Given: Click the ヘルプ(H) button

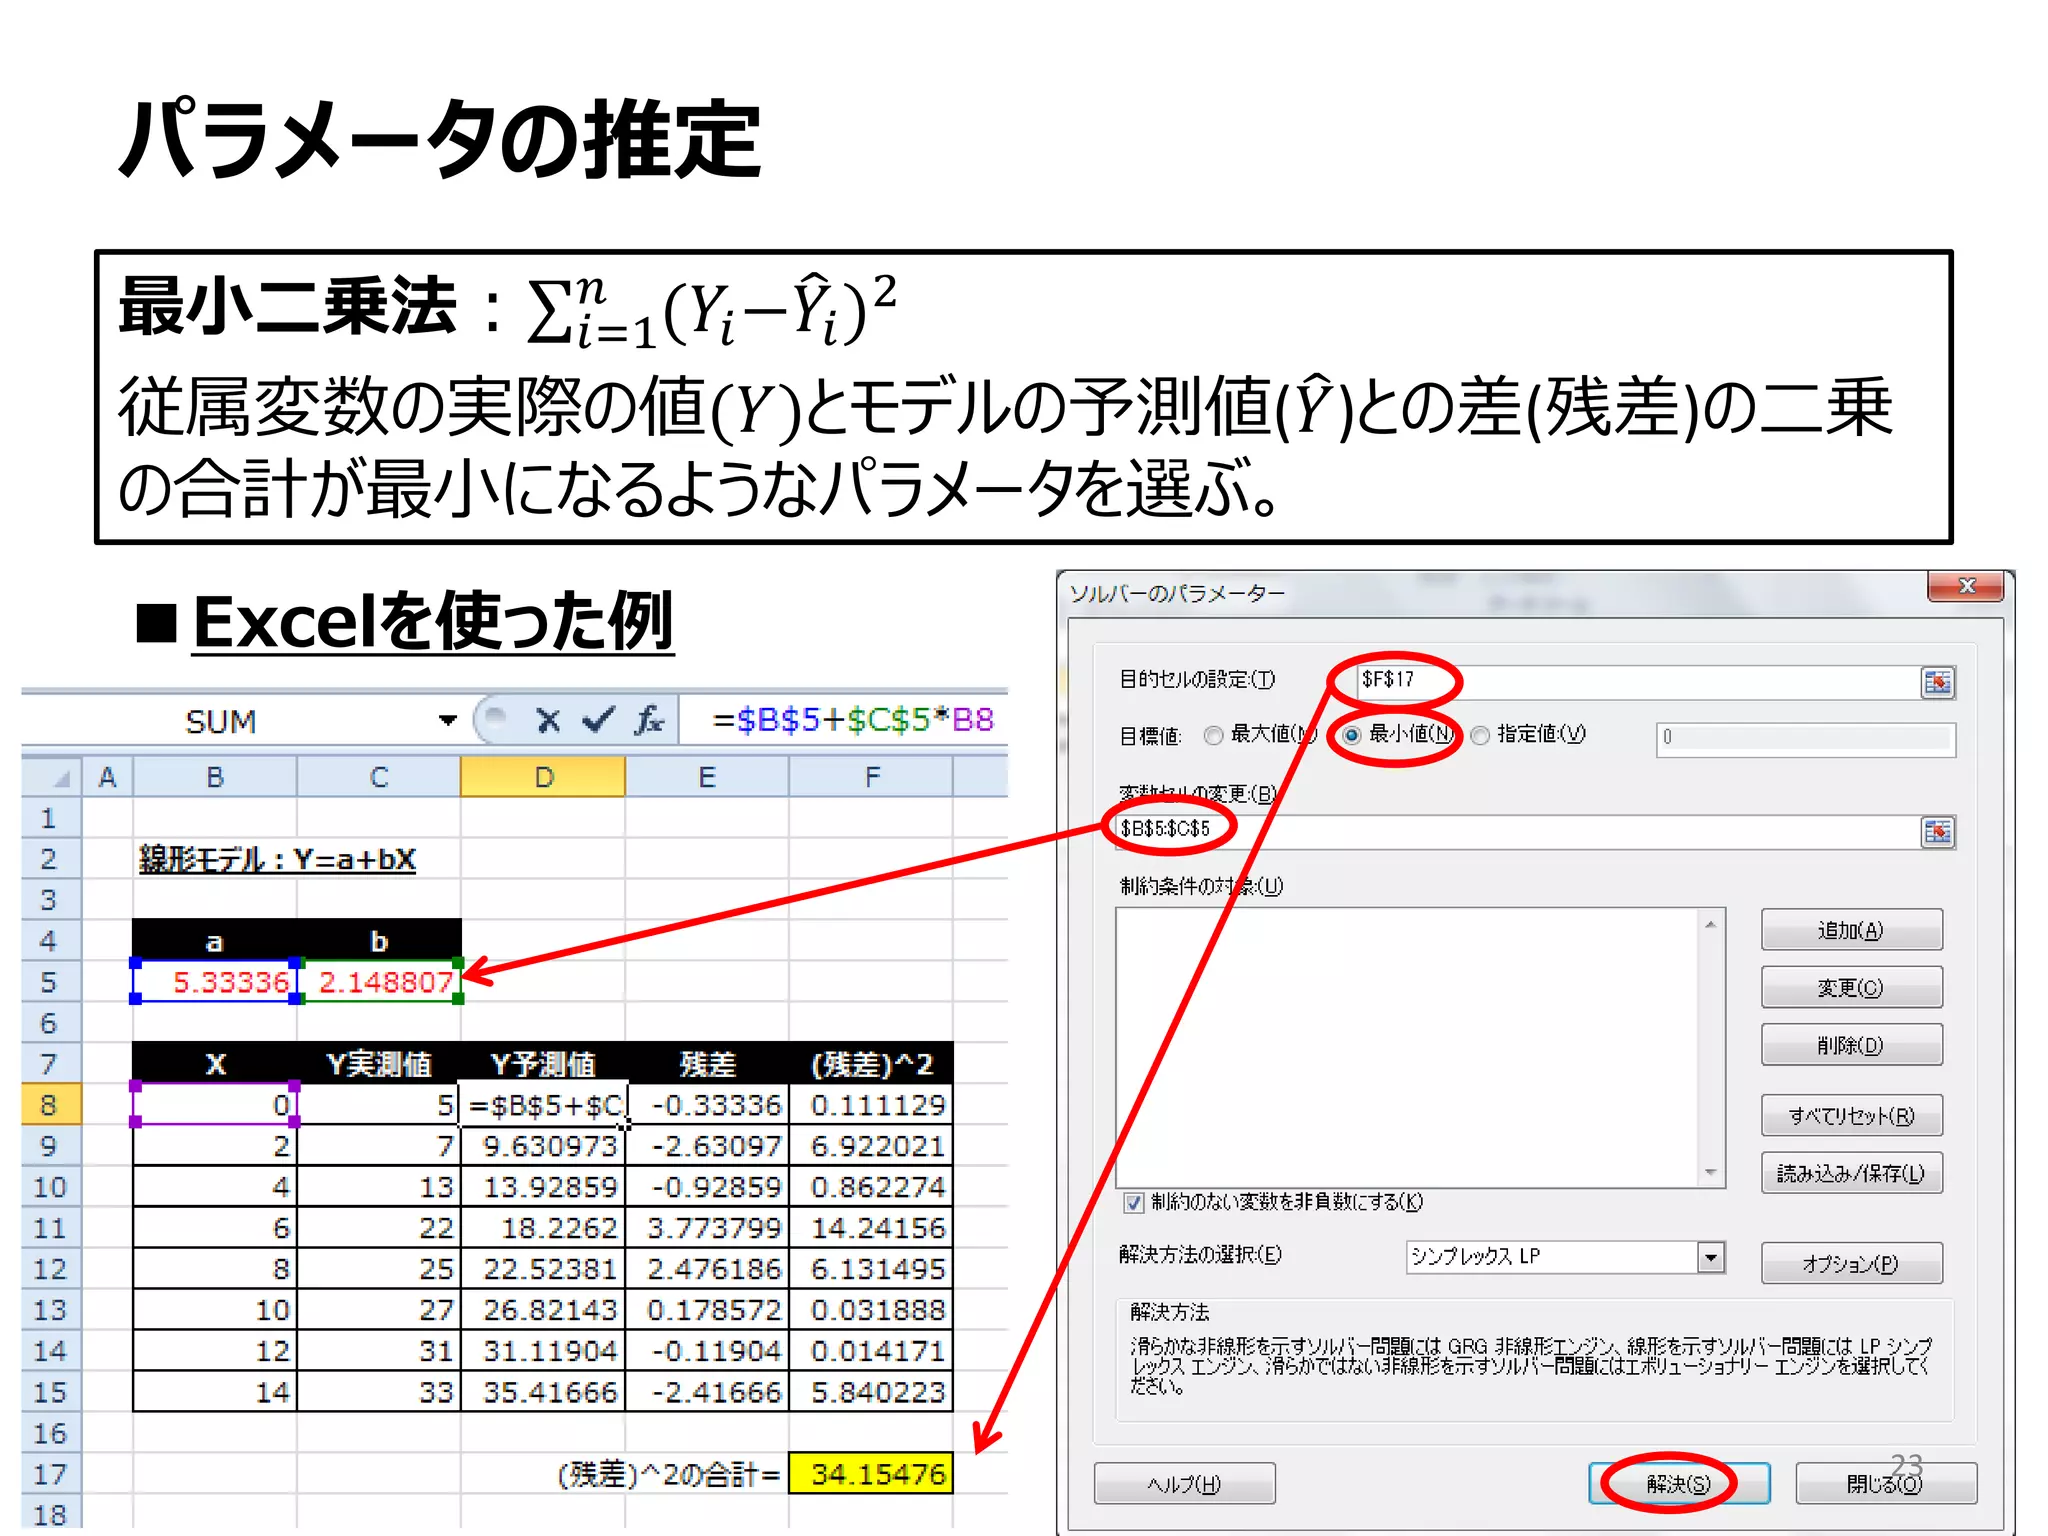Looking at the screenshot, I should [1184, 1483].
